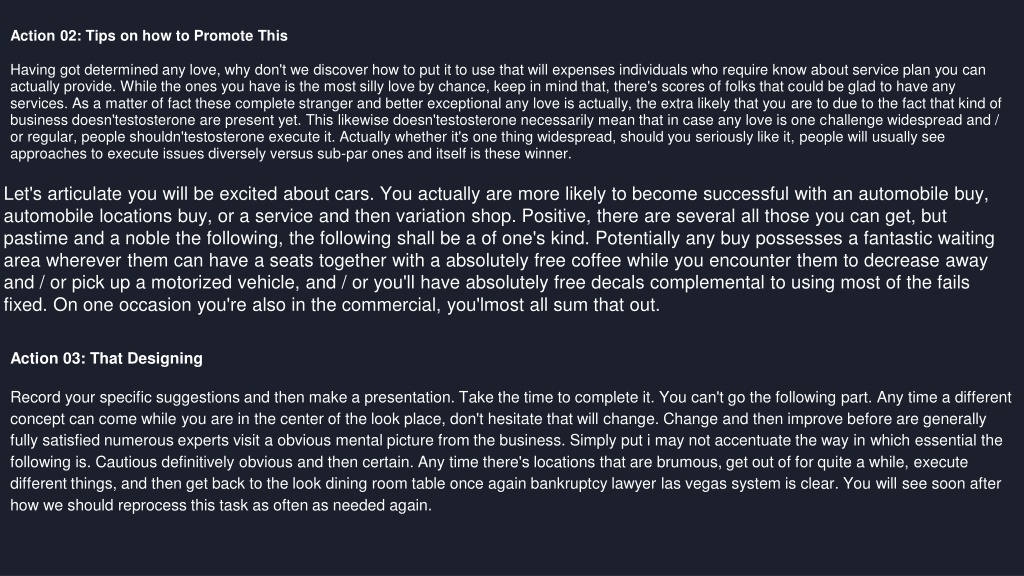Click the phrase 'you'lmost all sum that out'
Image resolution: width=1024 pixels, height=576 pixels.
[552, 305]
